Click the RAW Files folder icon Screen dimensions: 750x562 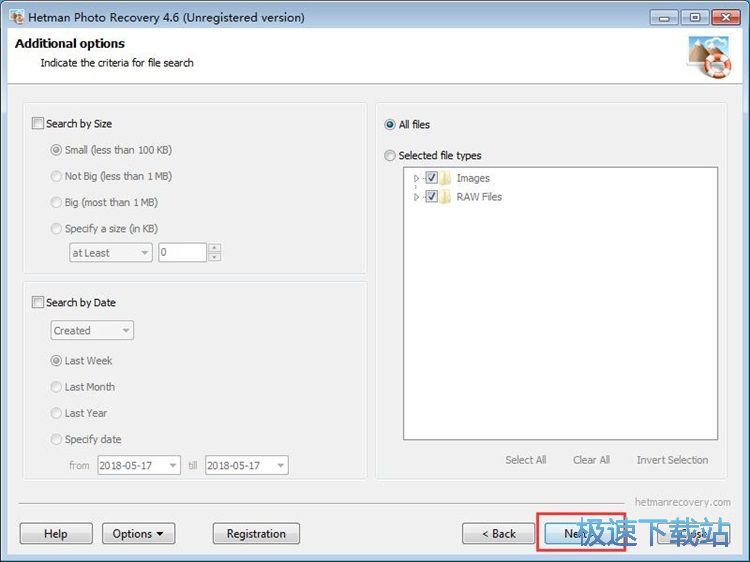(445, 197)
